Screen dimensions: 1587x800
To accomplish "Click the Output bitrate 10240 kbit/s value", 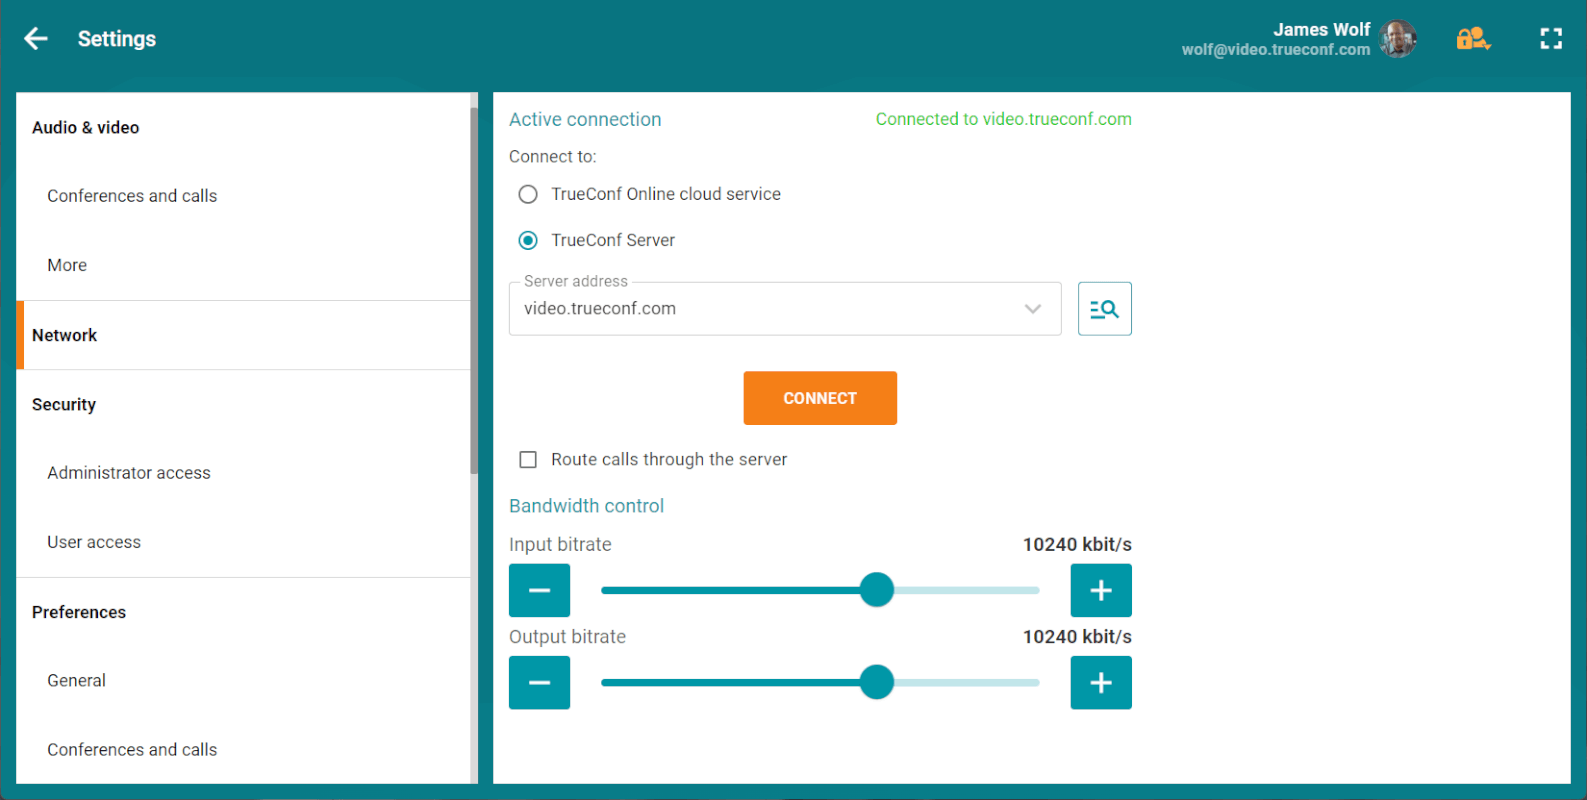I will point(1077,637).
